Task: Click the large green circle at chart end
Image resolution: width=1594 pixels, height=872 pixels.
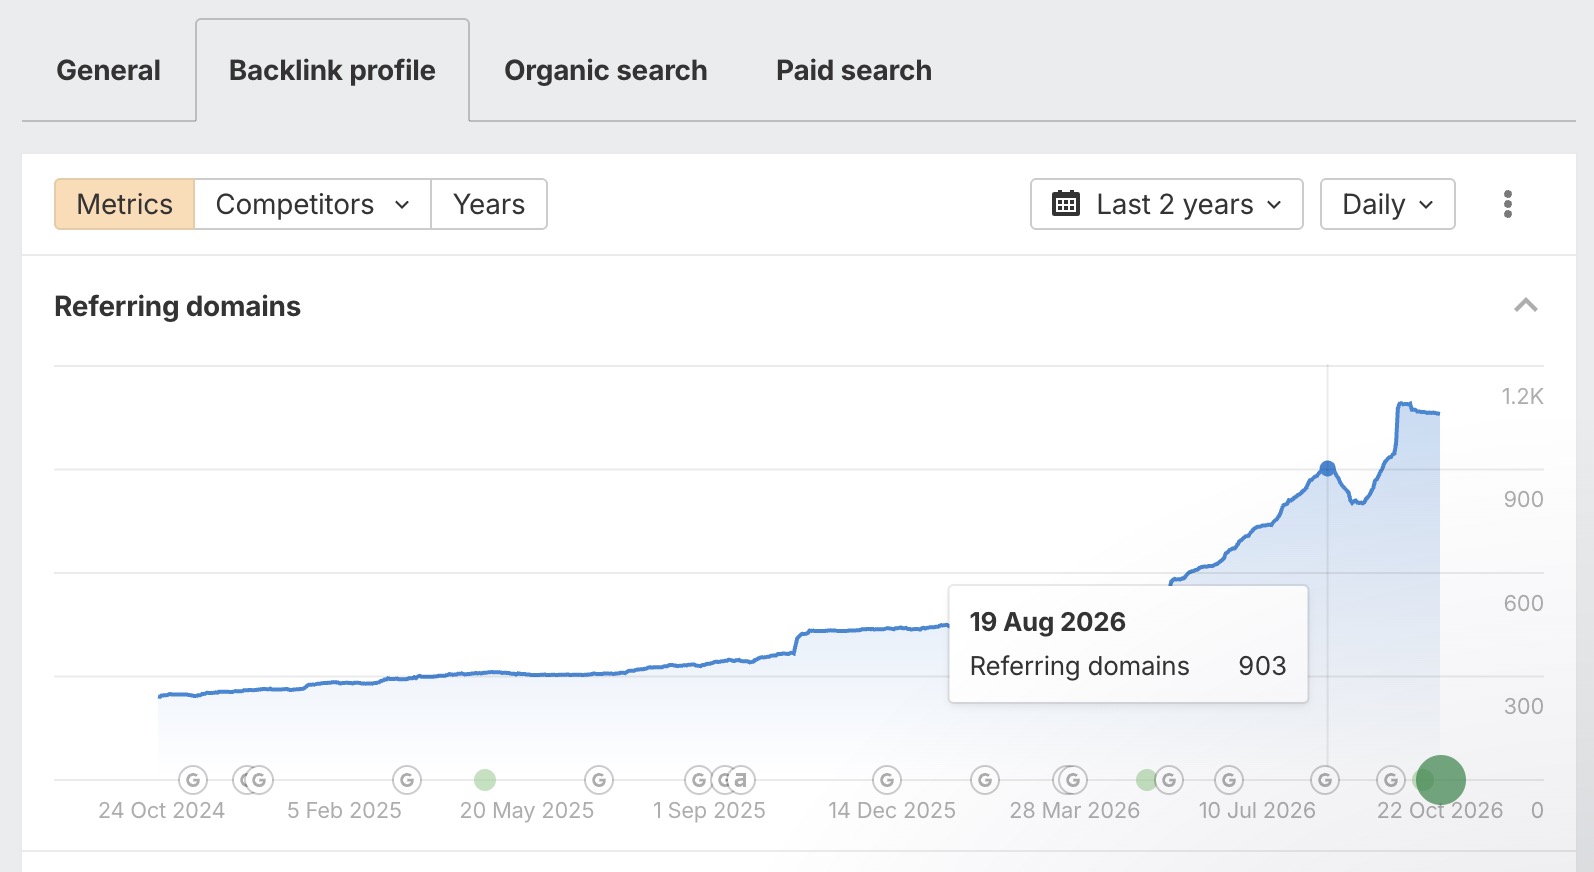Action: [1441, 780]
